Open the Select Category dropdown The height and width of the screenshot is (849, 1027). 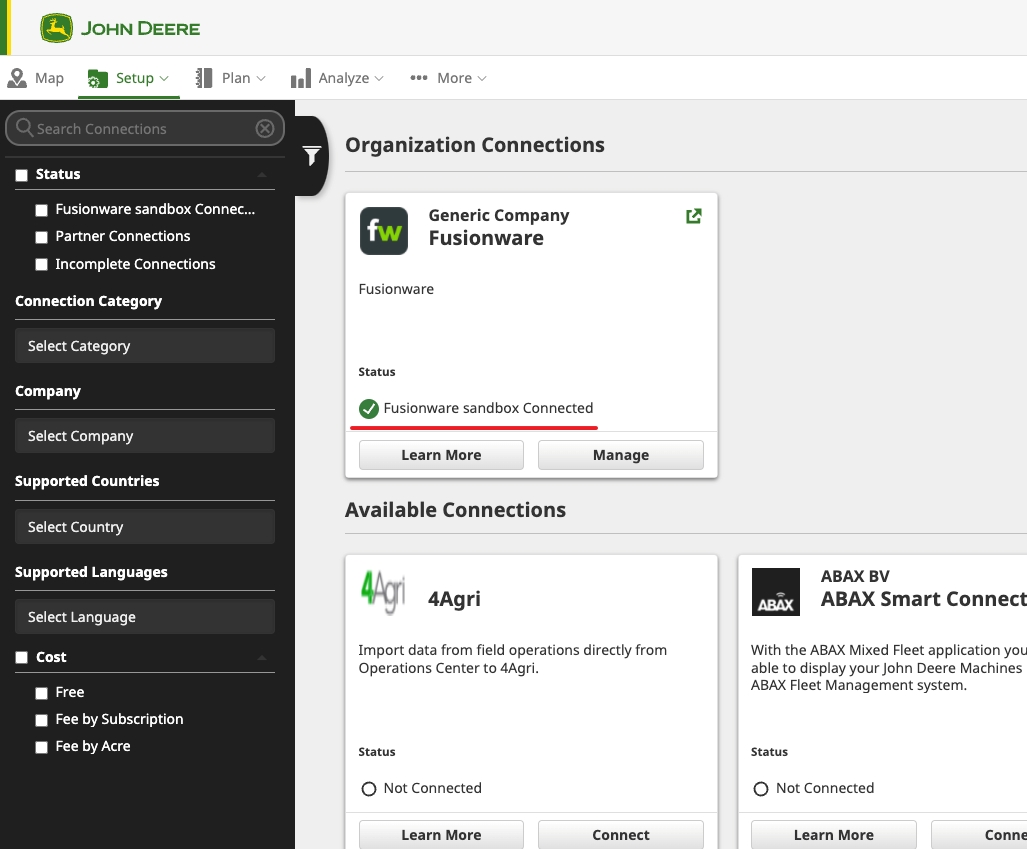(145, 346)
